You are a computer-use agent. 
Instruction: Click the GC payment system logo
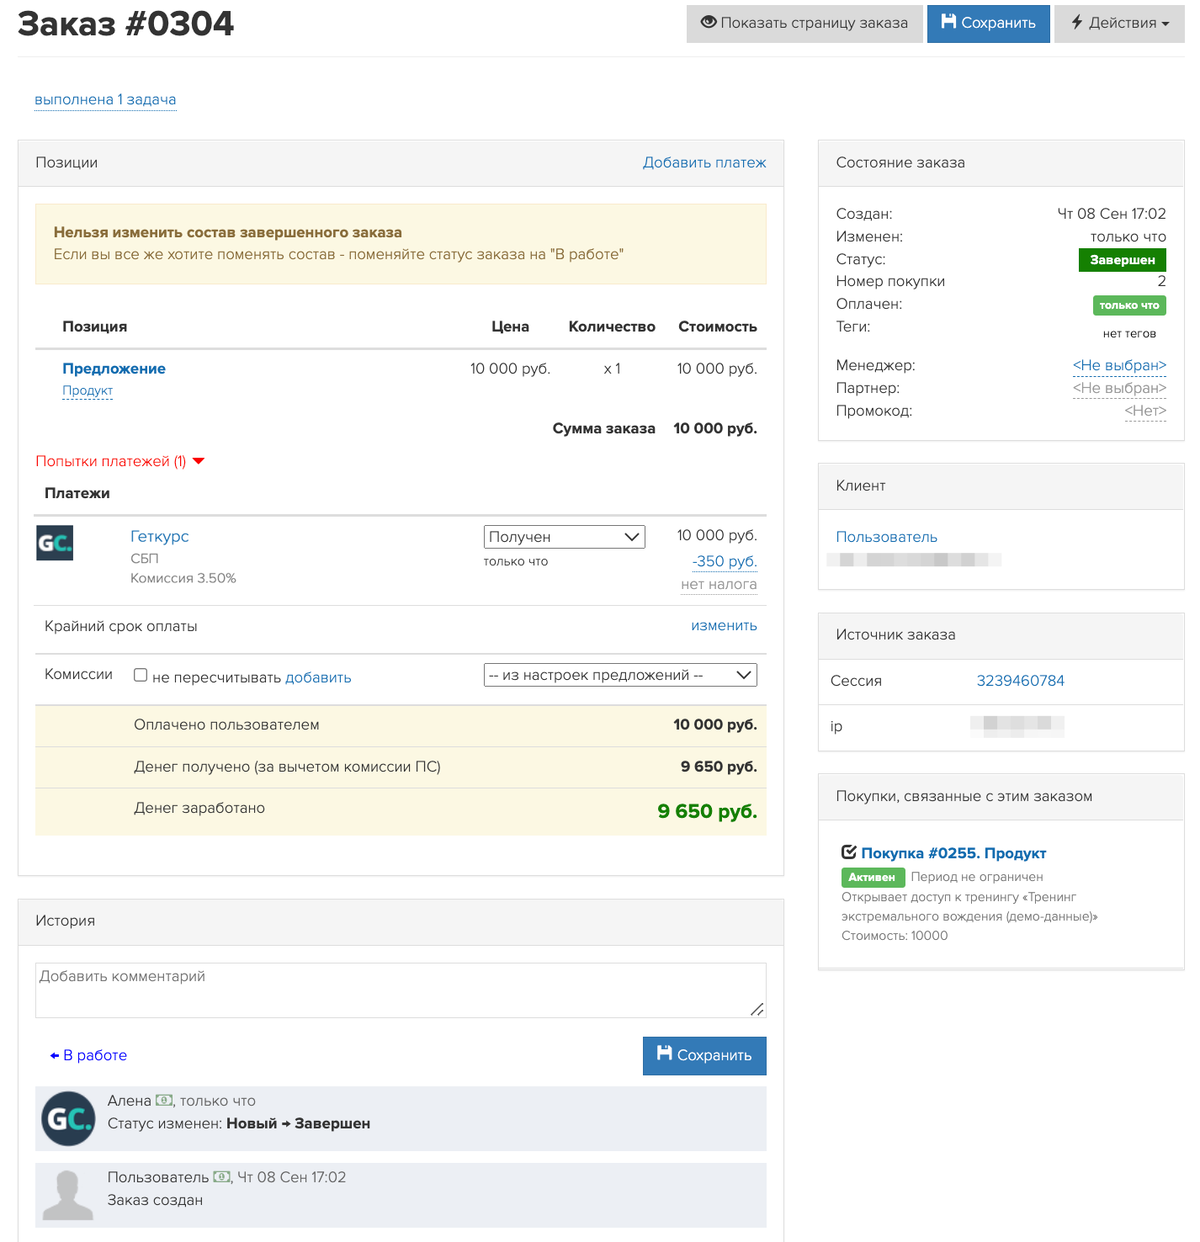[x=55, y=543]
